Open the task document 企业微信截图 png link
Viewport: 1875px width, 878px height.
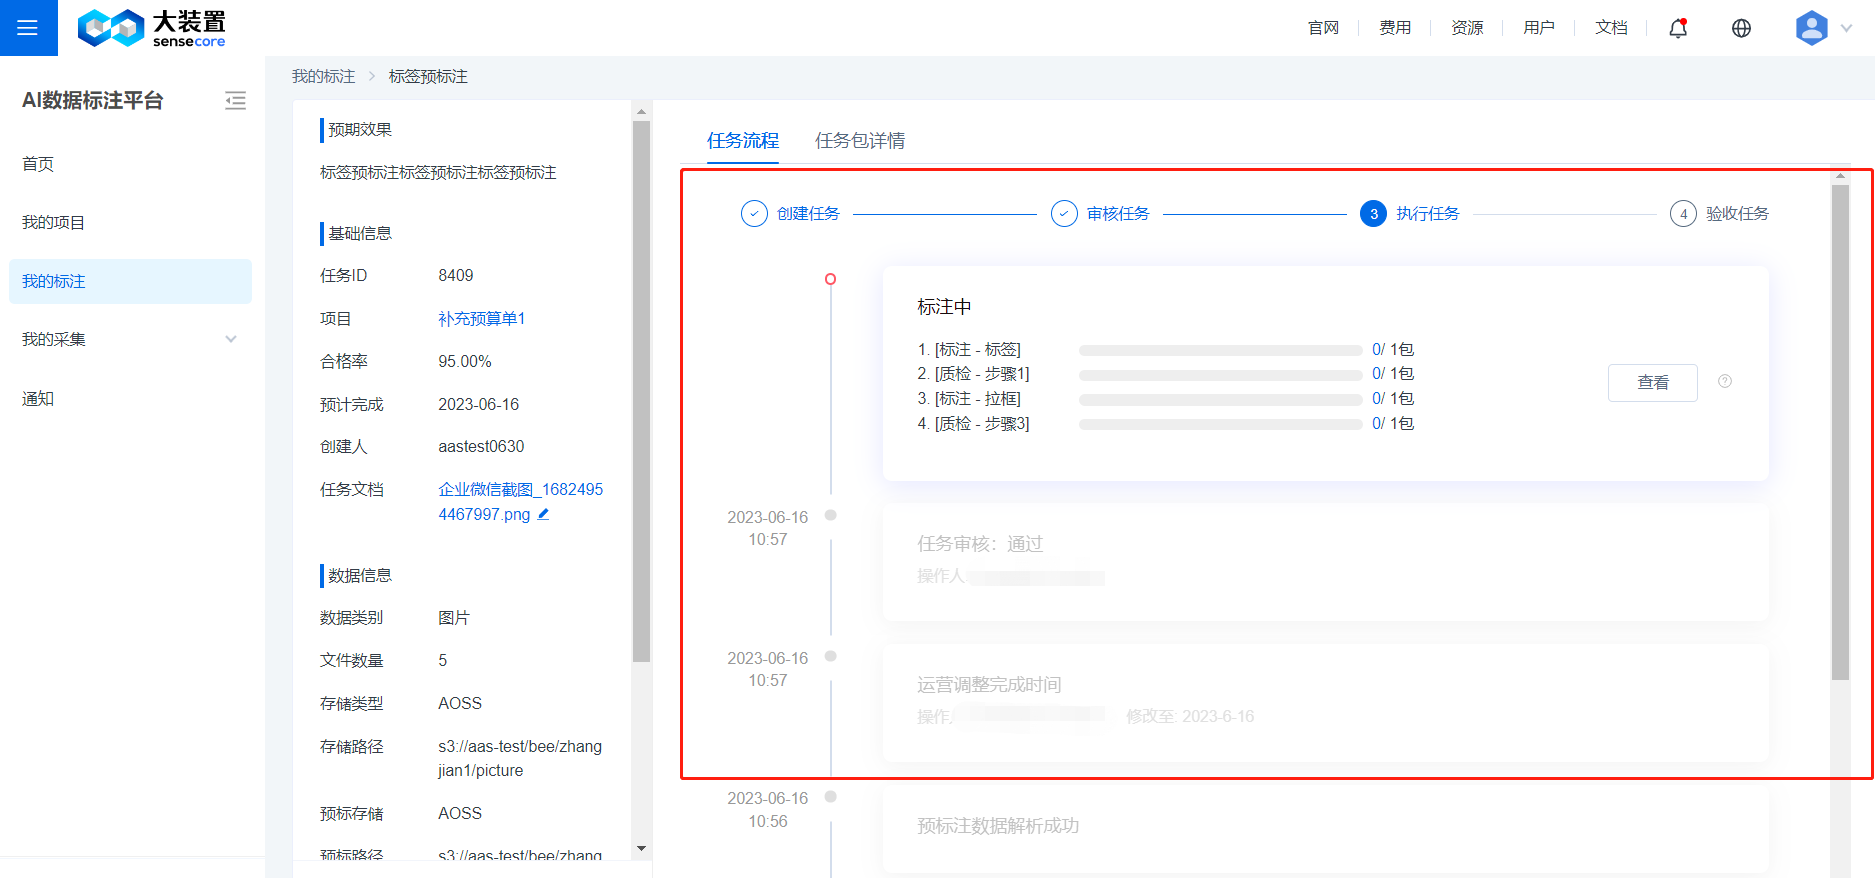[x=520, y=502]
